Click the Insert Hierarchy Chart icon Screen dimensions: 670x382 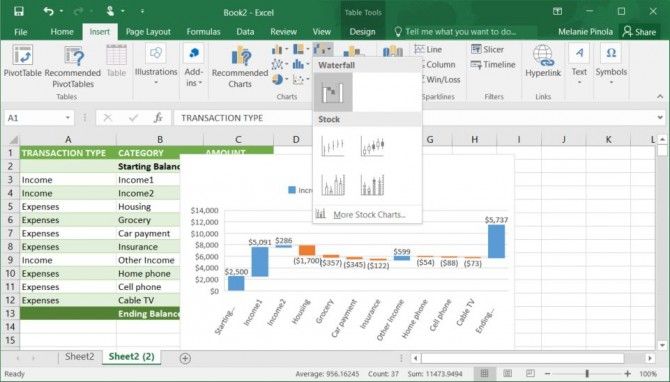click(299, 50)
